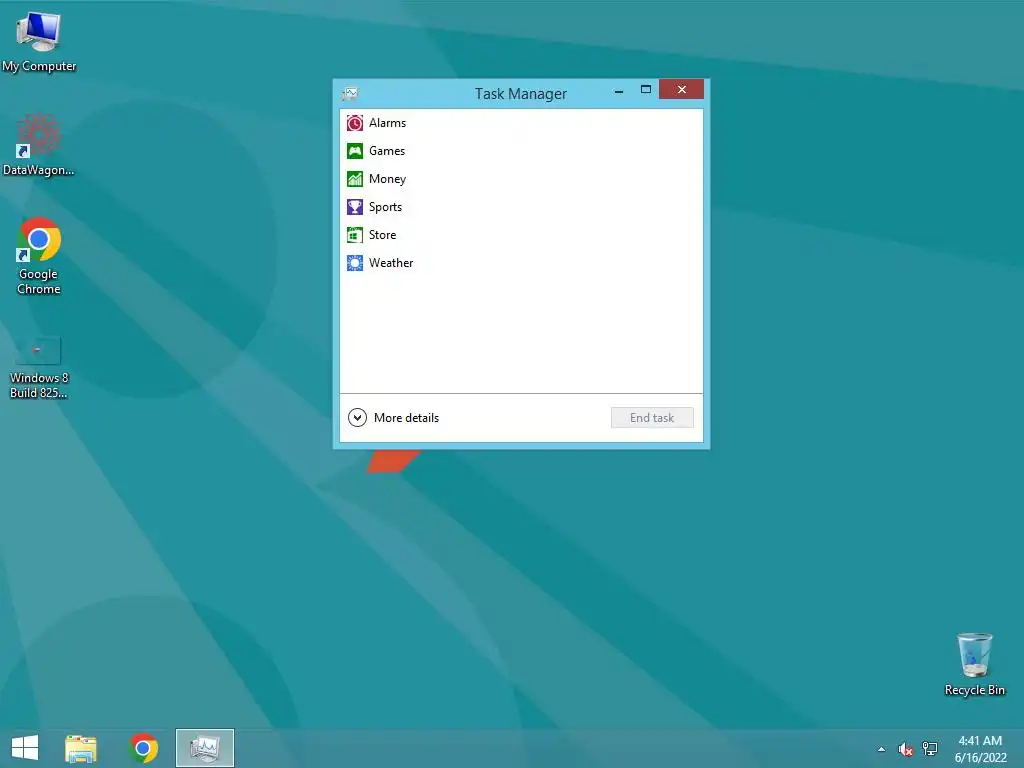Open the muted volume tray icon
Image resolution: width=1024 pixels, height=768 pixels.
click(905, 749)
